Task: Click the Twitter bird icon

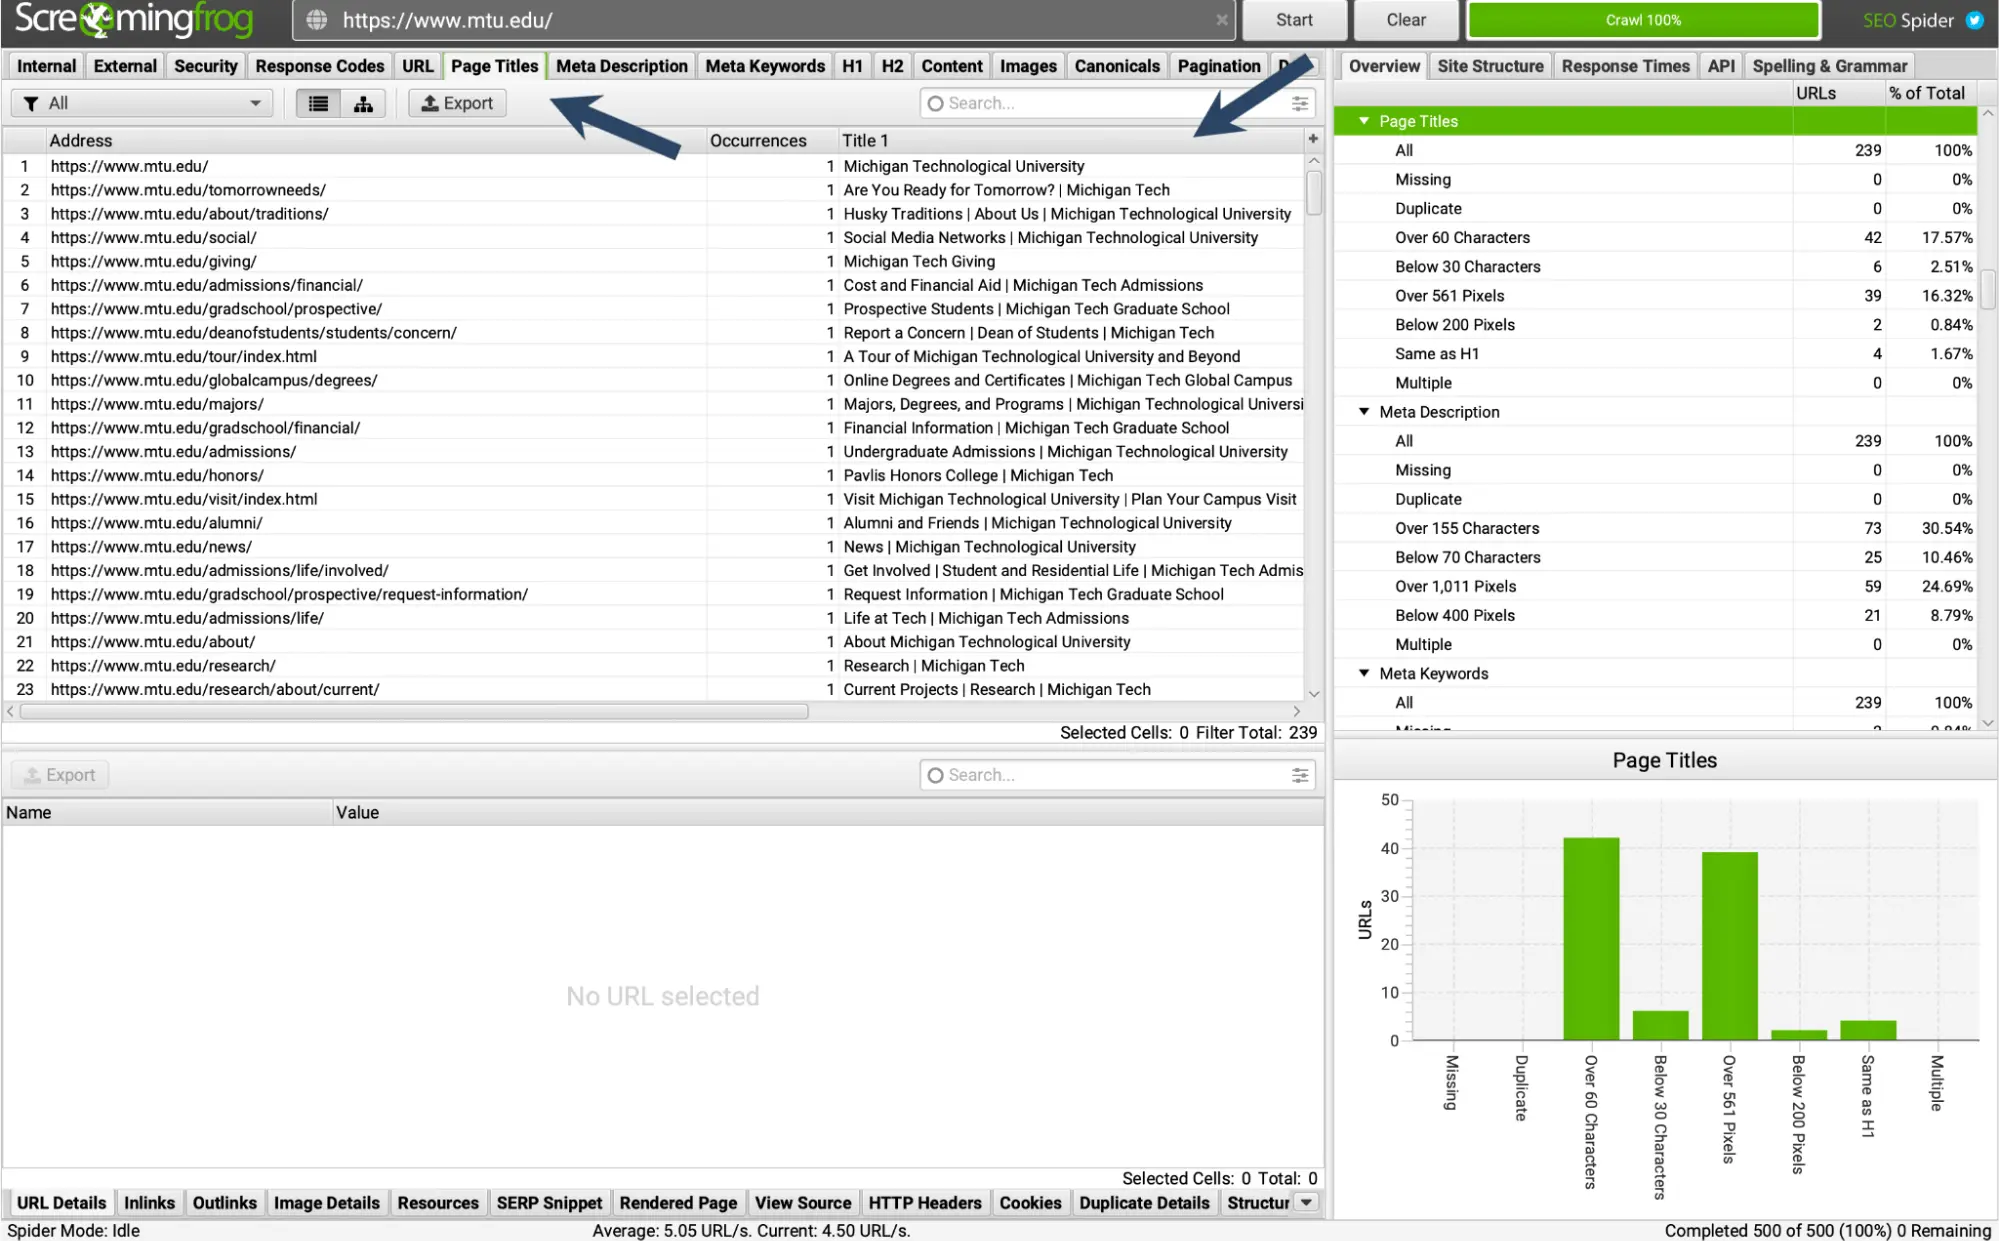Action: [x=1975, y=20]
